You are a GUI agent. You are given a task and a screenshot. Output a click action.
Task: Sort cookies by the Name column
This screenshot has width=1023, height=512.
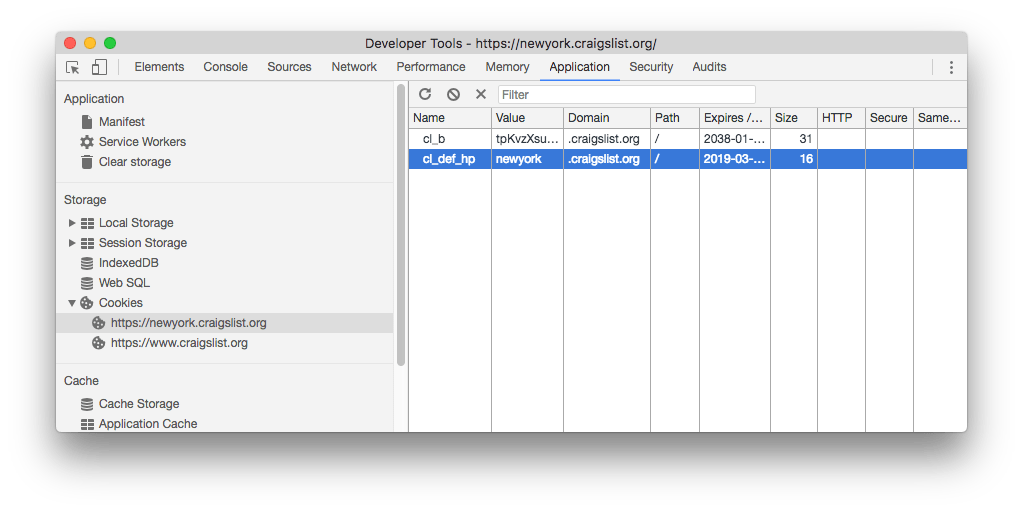[450, 118]
